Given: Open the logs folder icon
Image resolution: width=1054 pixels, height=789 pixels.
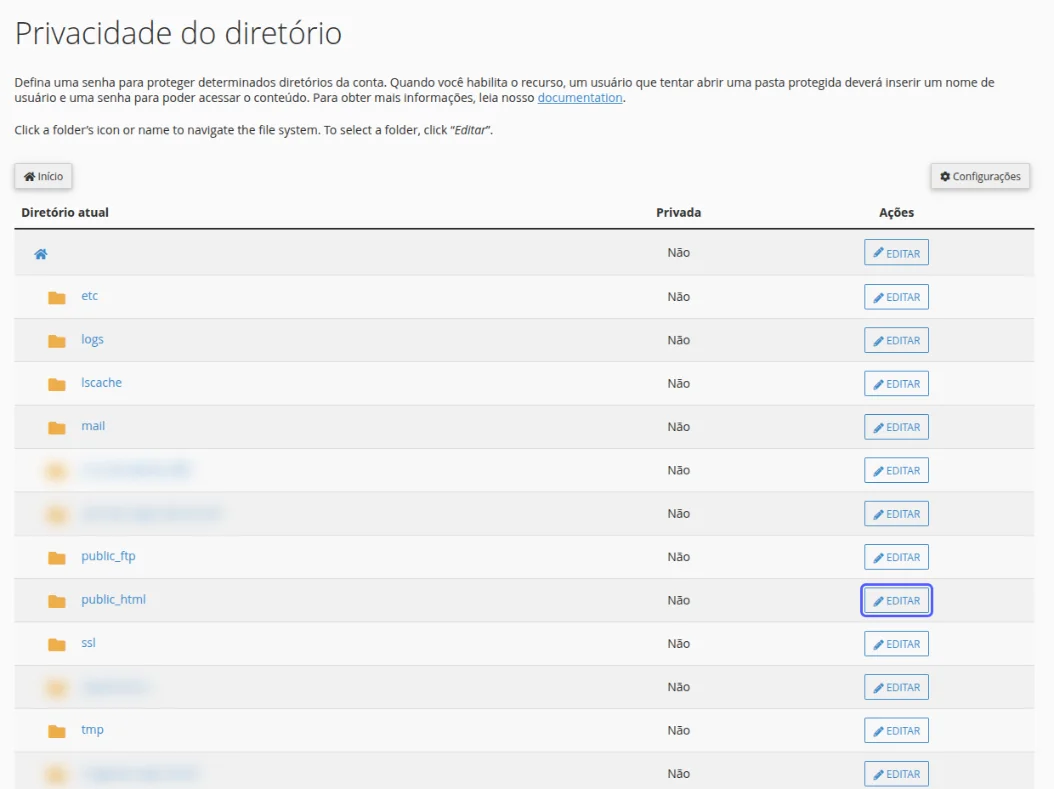Looking at the screenshot, I should click(57, 341).
